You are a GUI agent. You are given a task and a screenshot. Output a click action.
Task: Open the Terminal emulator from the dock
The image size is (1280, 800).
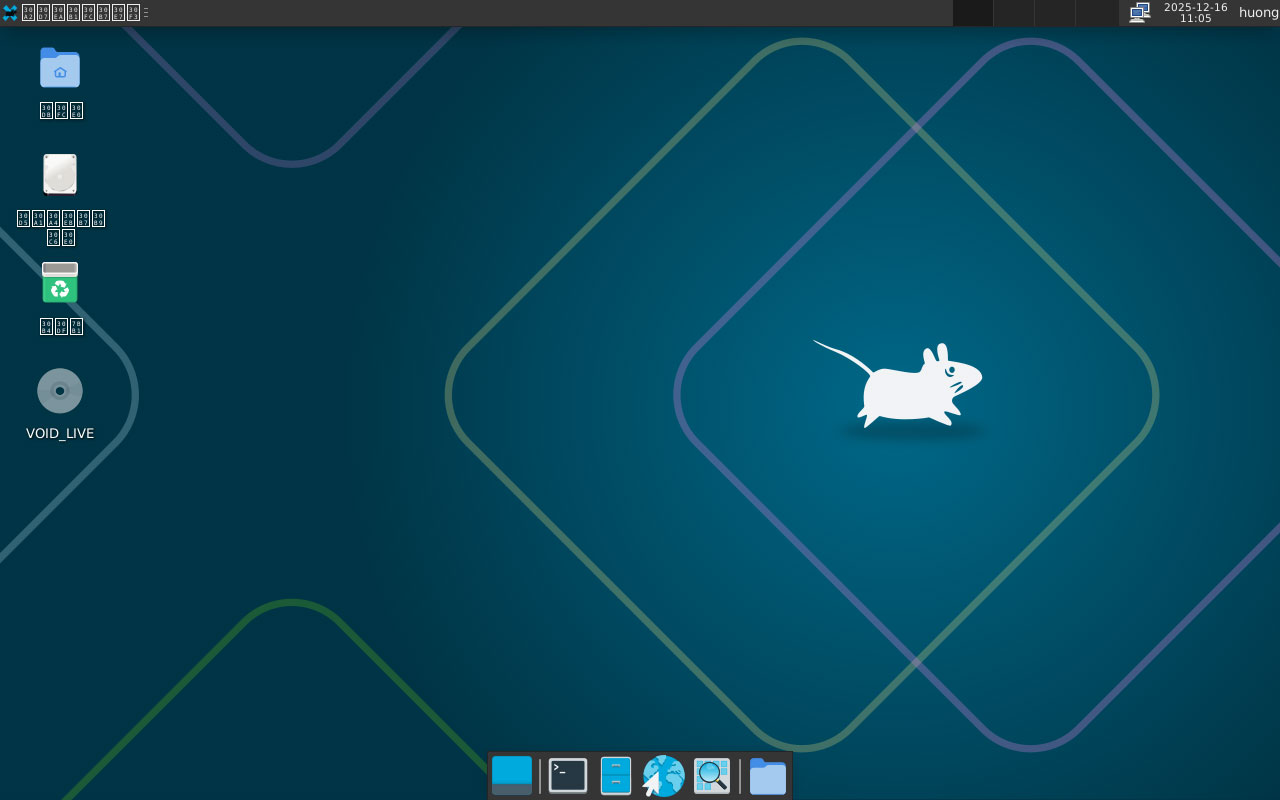[x=568, y=776]
